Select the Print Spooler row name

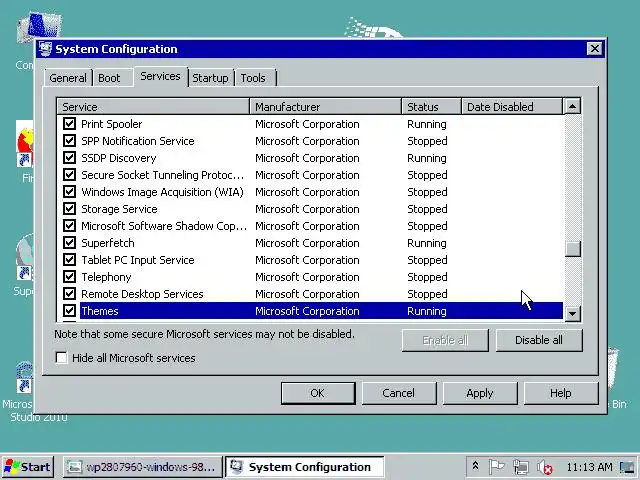click(x=111, y=124)
